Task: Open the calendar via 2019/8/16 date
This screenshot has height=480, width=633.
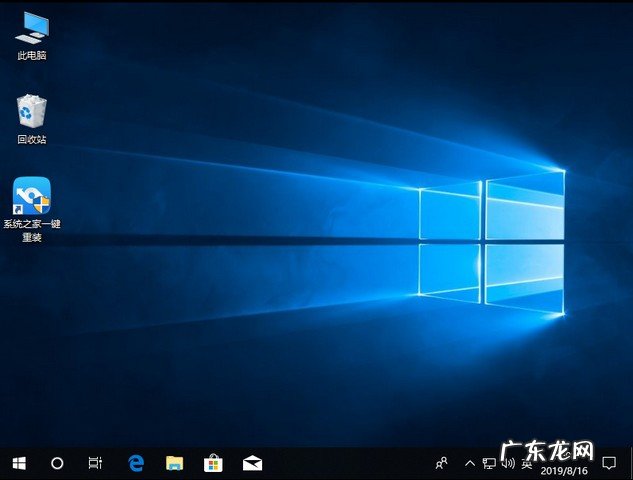Action: pyautogui.click(x=564, y=468)
